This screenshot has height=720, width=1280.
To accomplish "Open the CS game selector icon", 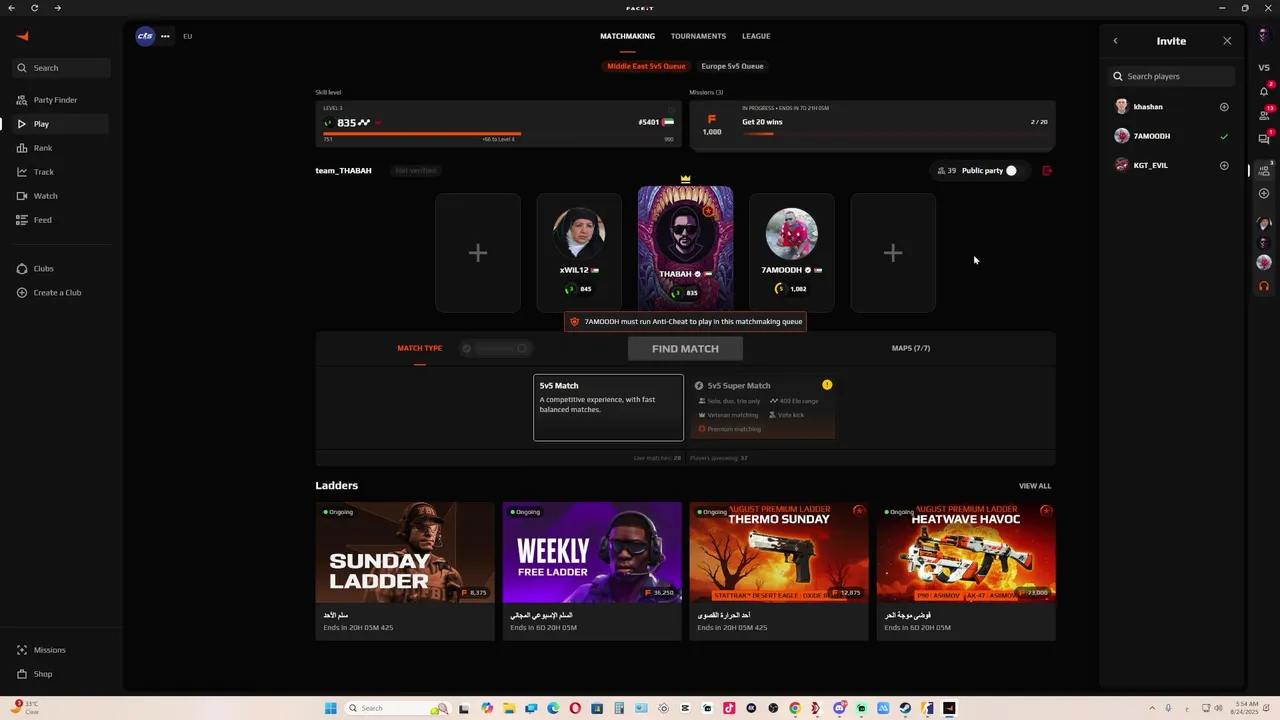I will (x=145, y=36).
